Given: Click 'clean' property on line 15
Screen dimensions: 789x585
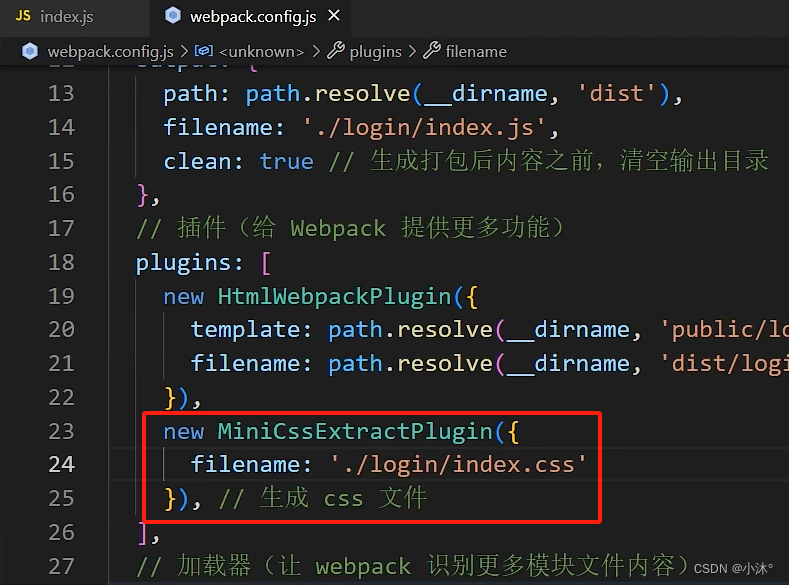Looking at the screenshot, I should 197,161.
